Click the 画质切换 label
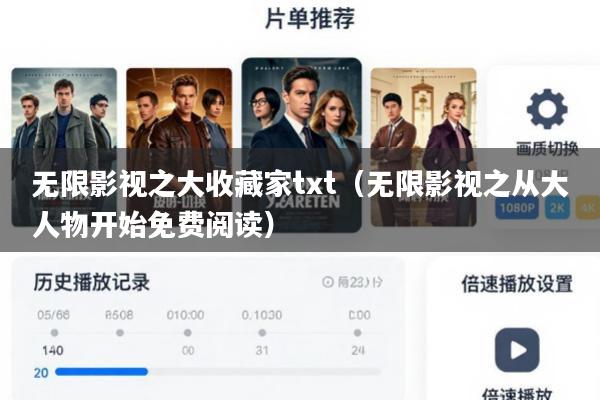 547,149
